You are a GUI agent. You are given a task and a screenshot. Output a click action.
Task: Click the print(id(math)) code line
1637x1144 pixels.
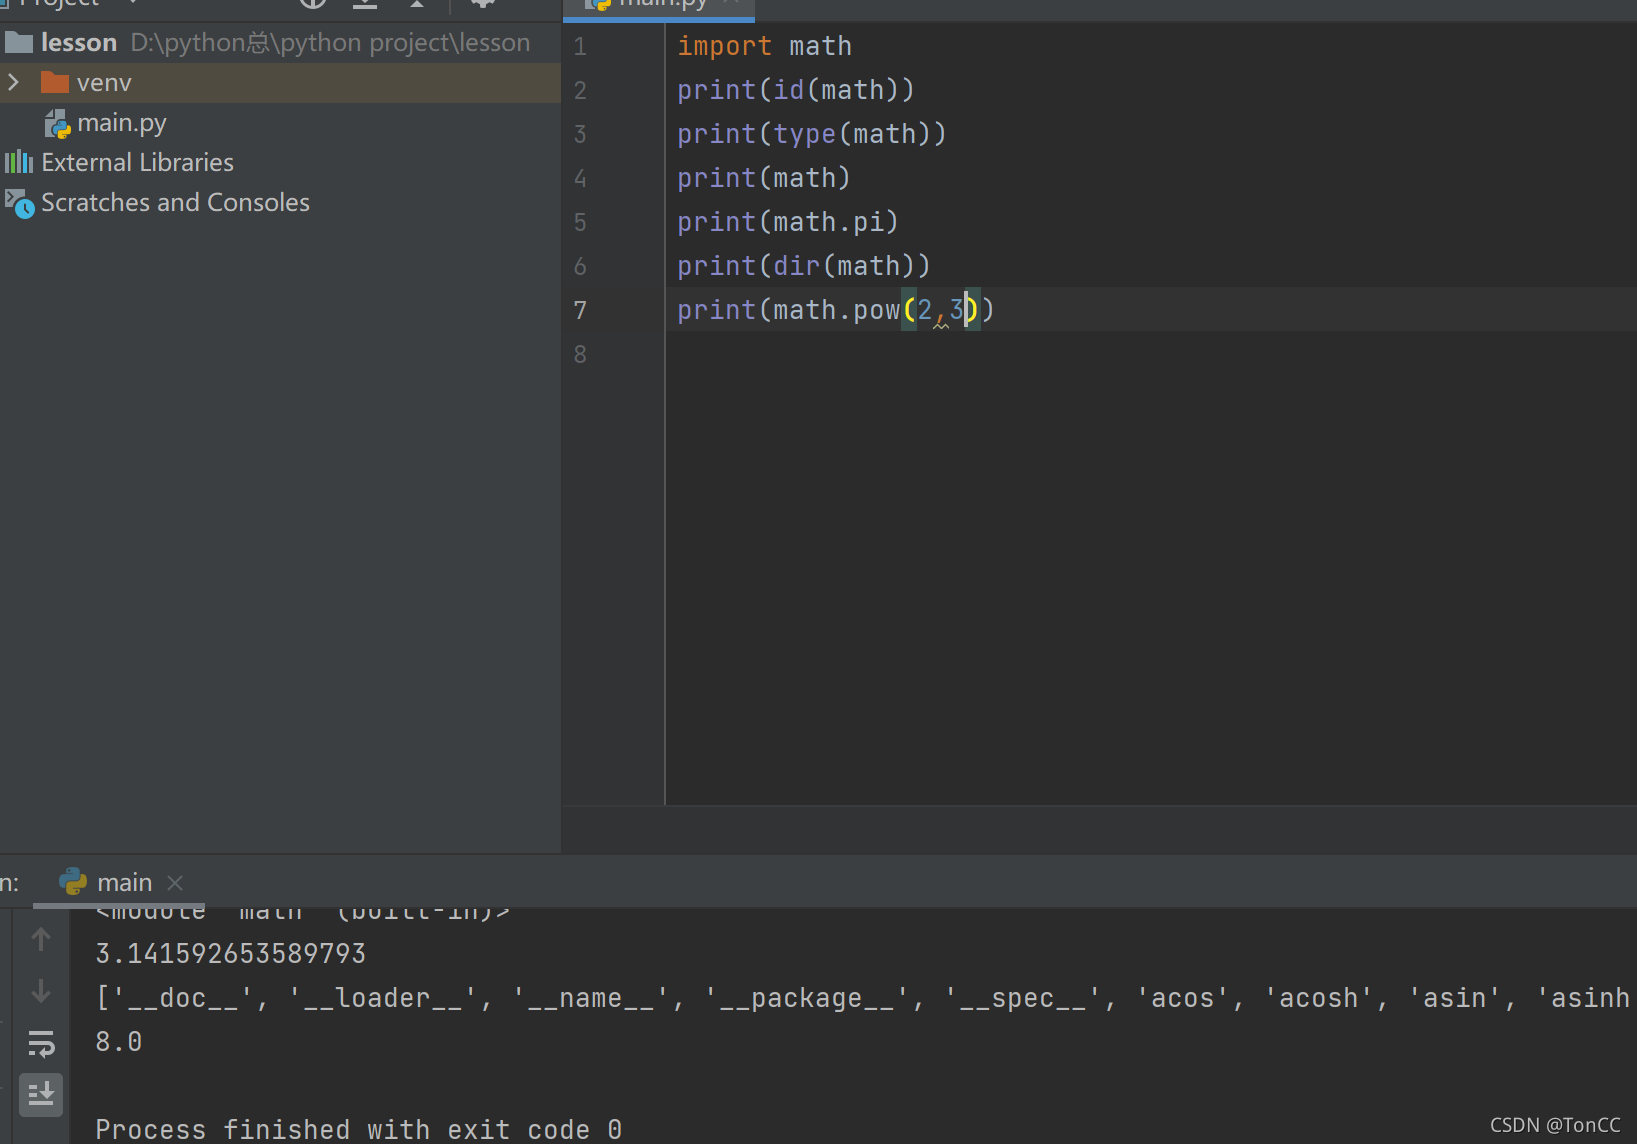(x=796, y=90)
